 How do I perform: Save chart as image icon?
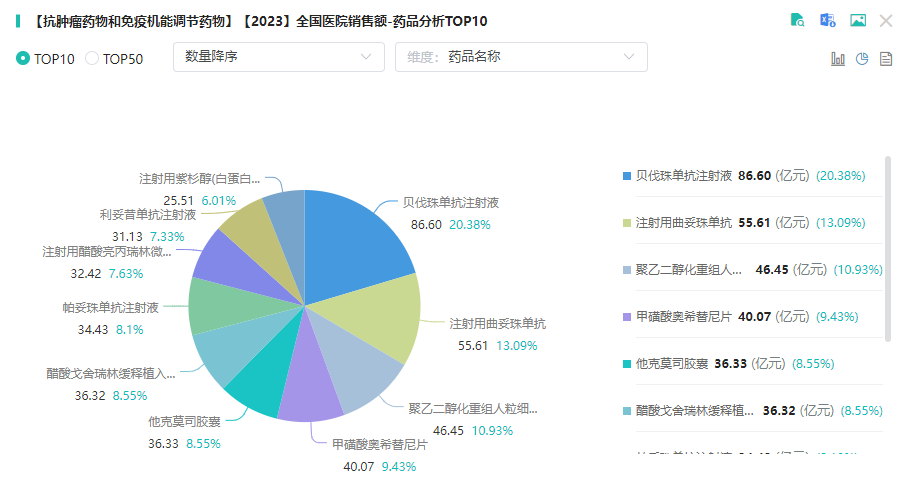[x=857, y=21]
